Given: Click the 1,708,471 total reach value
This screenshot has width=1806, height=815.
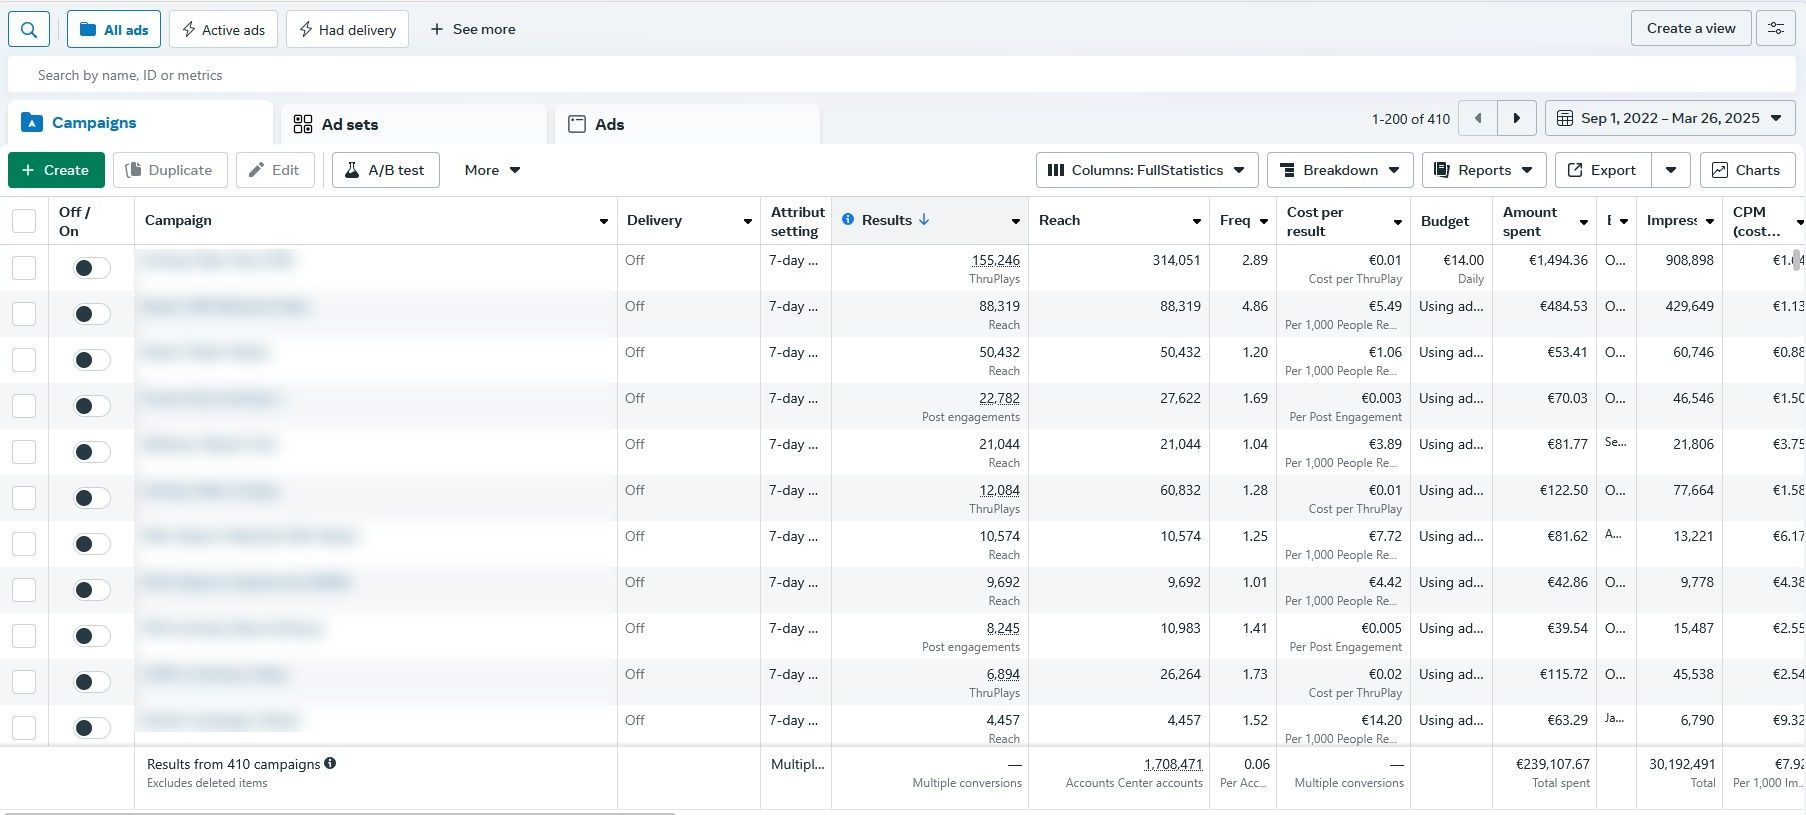Looking at the screenshot, I should tap(1173, 764).
